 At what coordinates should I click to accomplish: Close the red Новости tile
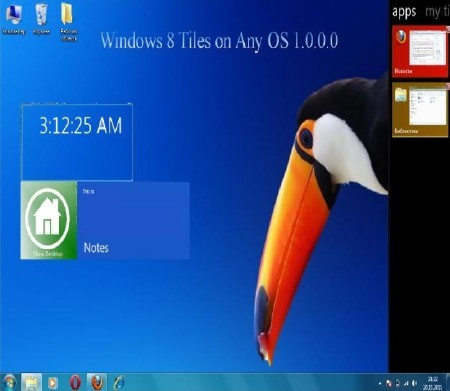[x=448, y=29]
